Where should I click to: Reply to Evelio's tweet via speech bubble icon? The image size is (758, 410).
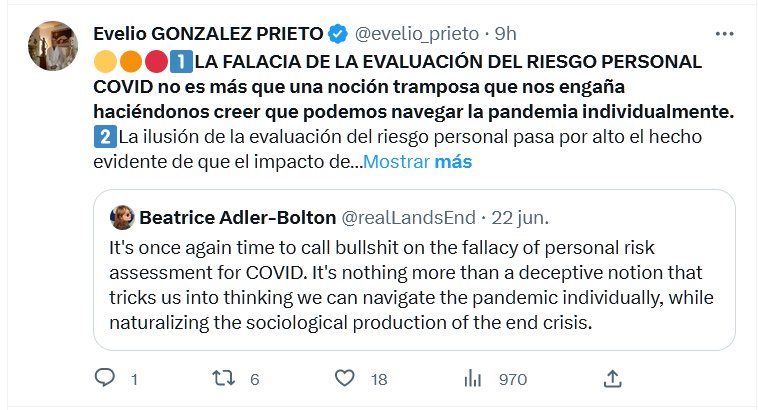[x=106, y=378]
